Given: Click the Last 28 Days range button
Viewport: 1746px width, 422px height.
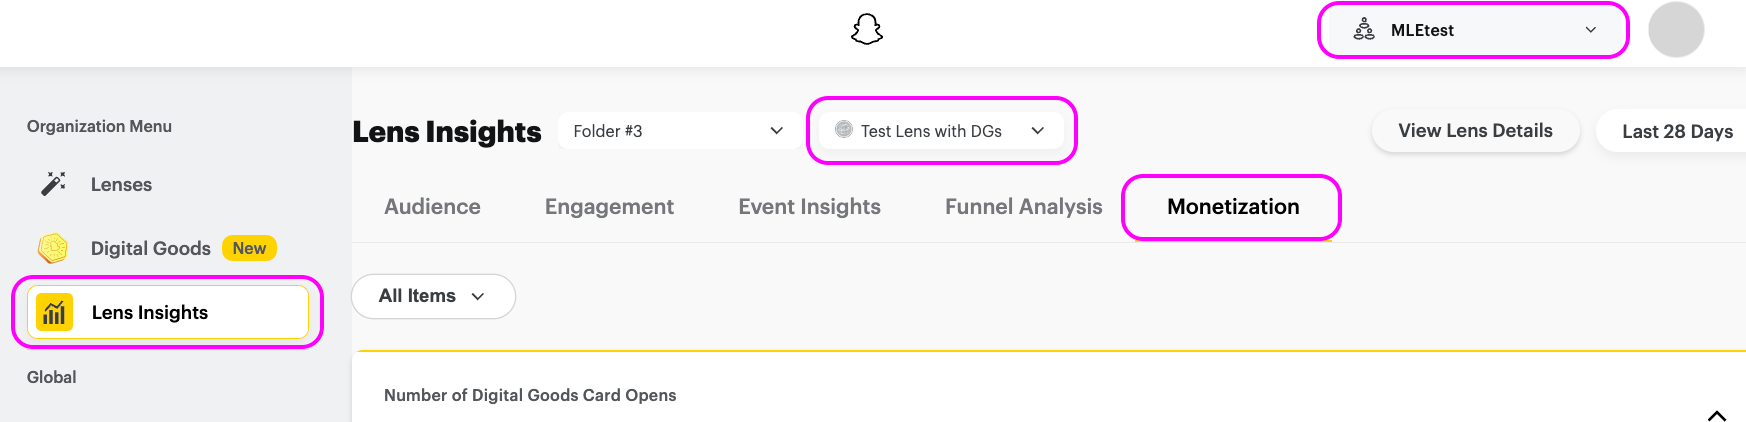Looking at the screenshot, I should tap(1676, 132).
